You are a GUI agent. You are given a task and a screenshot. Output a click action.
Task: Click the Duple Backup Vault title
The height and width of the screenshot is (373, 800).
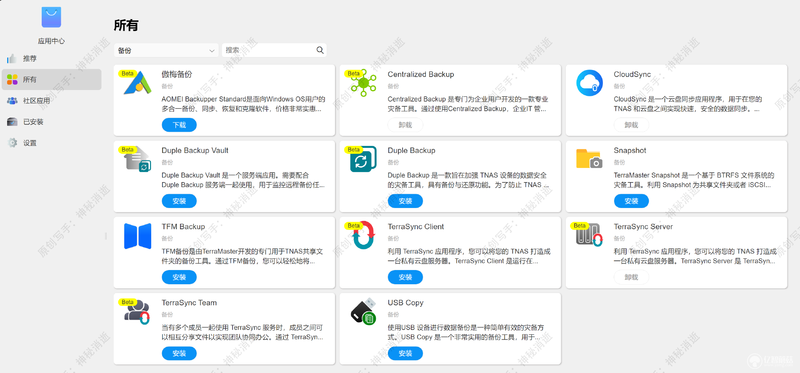click(x=195, y=151)
